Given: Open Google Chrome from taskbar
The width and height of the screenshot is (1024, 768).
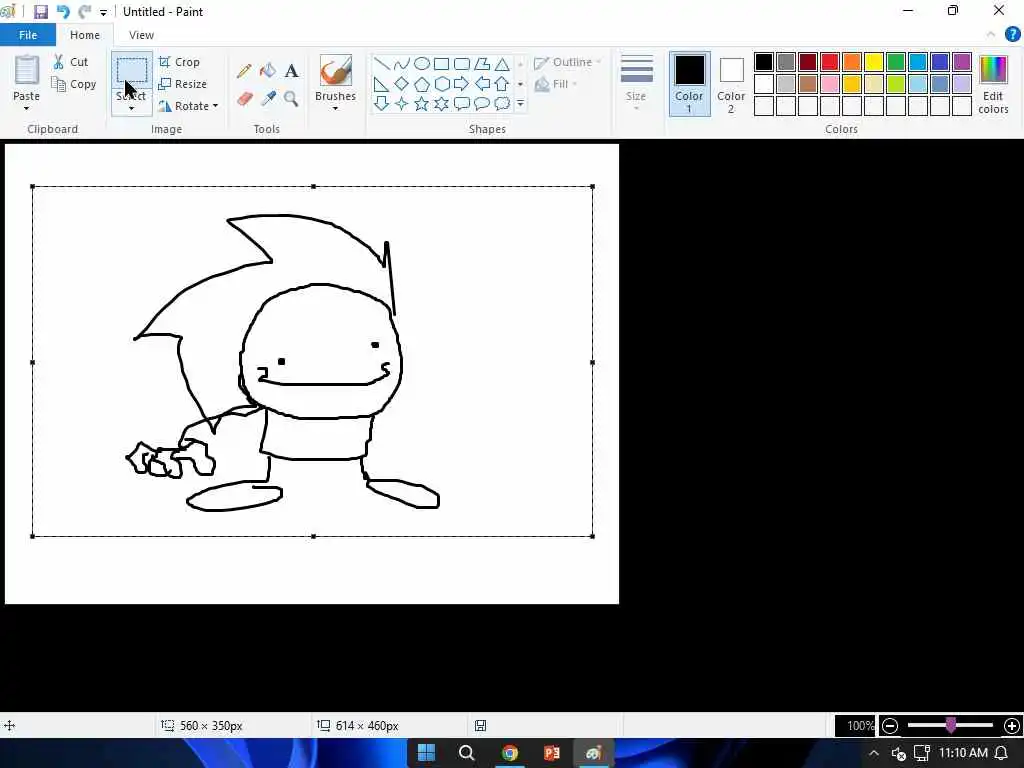Looking at the screenshot, I should [509, 753].
